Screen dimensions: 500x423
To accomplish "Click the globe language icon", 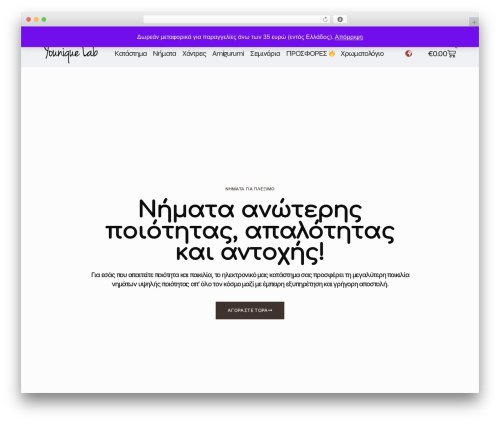I will [408, 53].
